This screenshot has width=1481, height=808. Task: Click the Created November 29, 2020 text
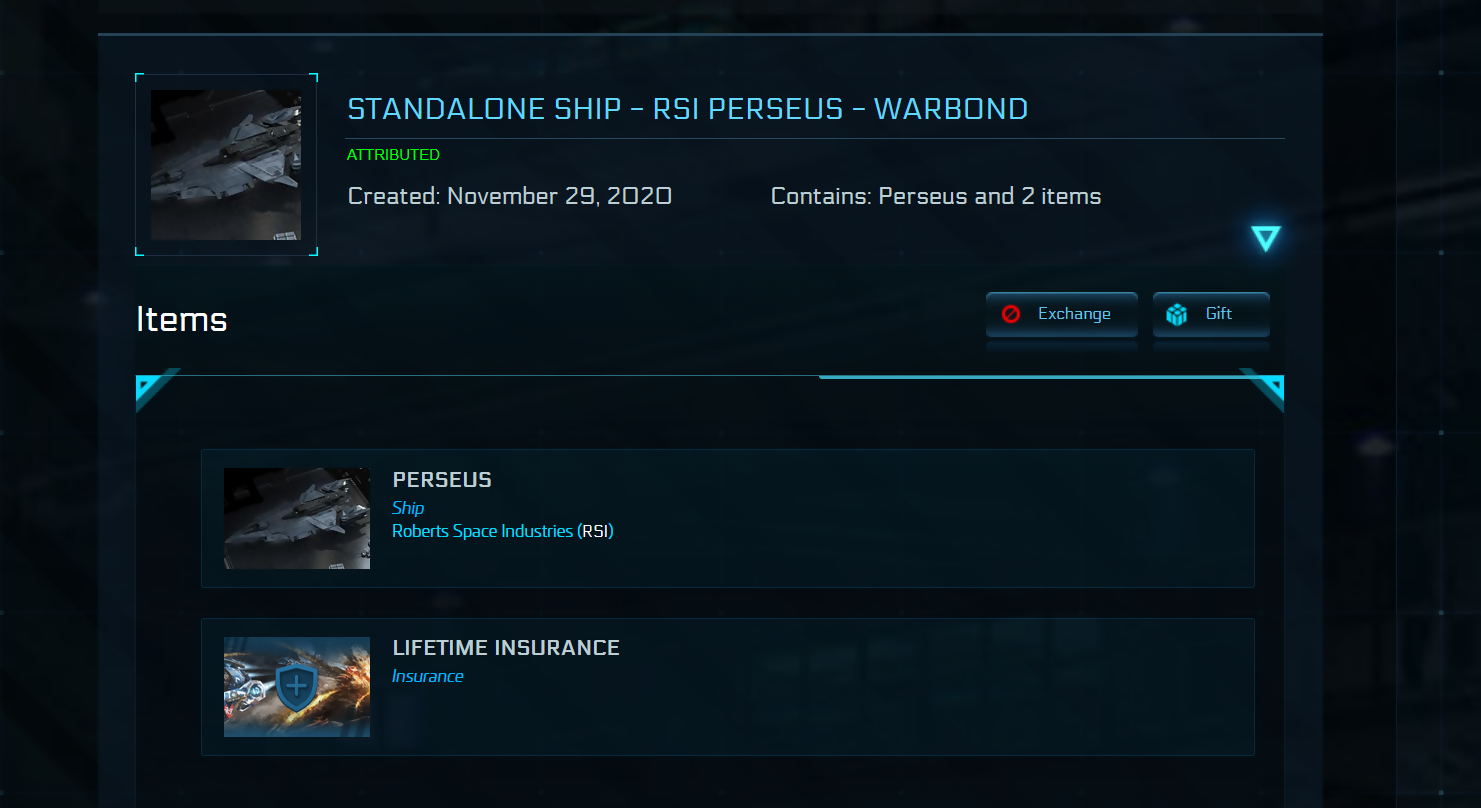pos(509,196)
